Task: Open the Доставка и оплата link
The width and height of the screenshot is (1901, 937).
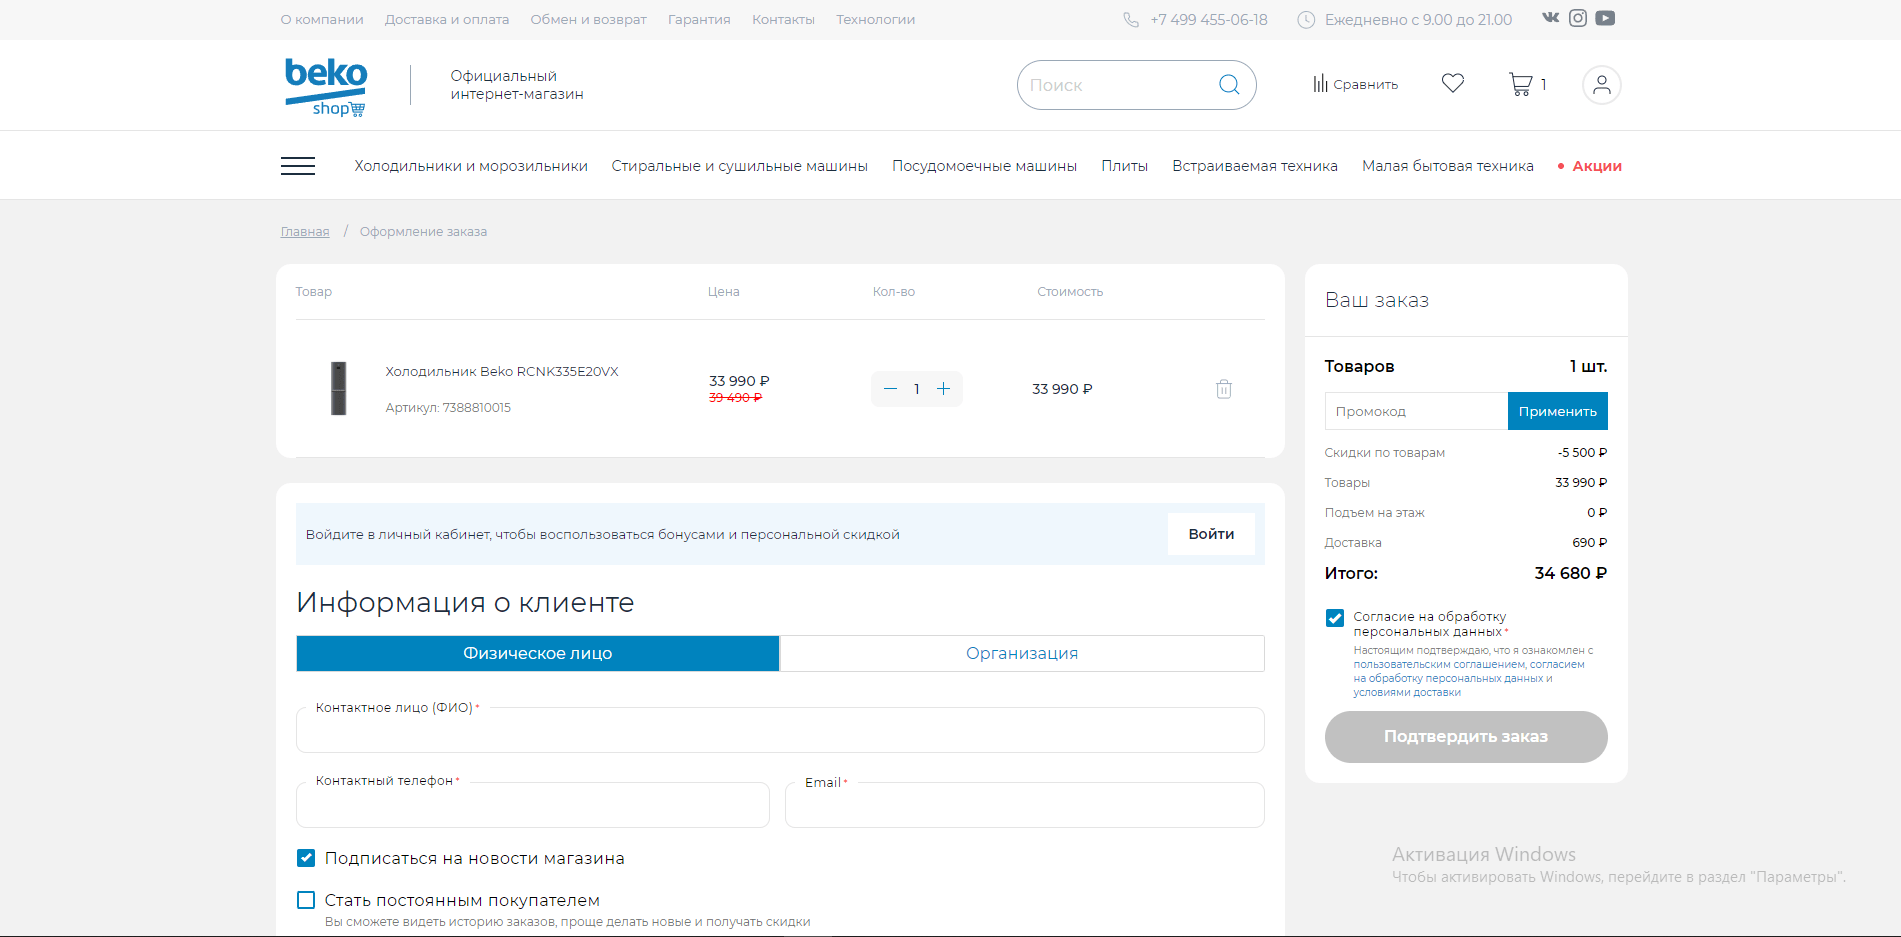Action: 447,20
